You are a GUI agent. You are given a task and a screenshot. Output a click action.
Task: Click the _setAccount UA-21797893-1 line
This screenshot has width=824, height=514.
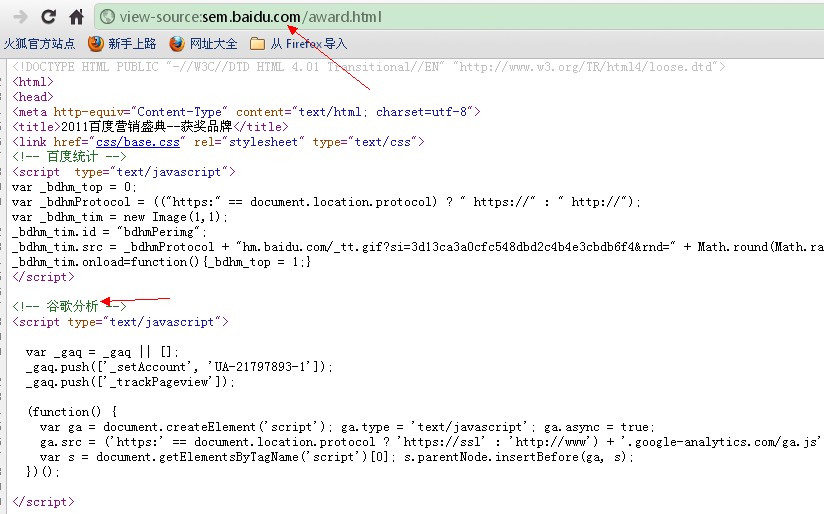(x=179, y=367)
